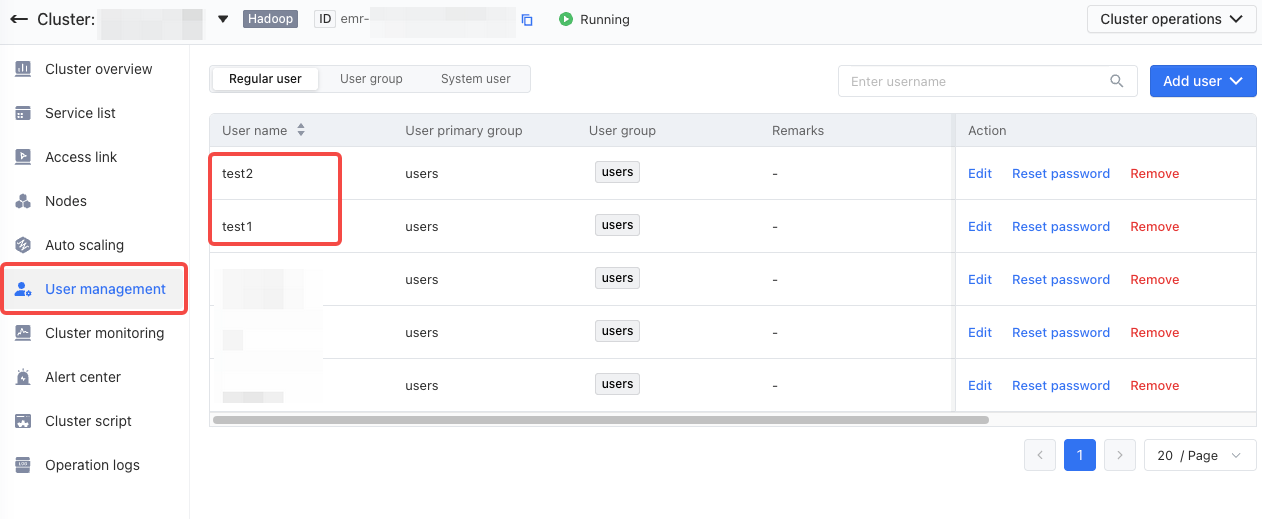Click the Nodes sidebar icon
The image size is (1262, 519).
tap(23, 201)
